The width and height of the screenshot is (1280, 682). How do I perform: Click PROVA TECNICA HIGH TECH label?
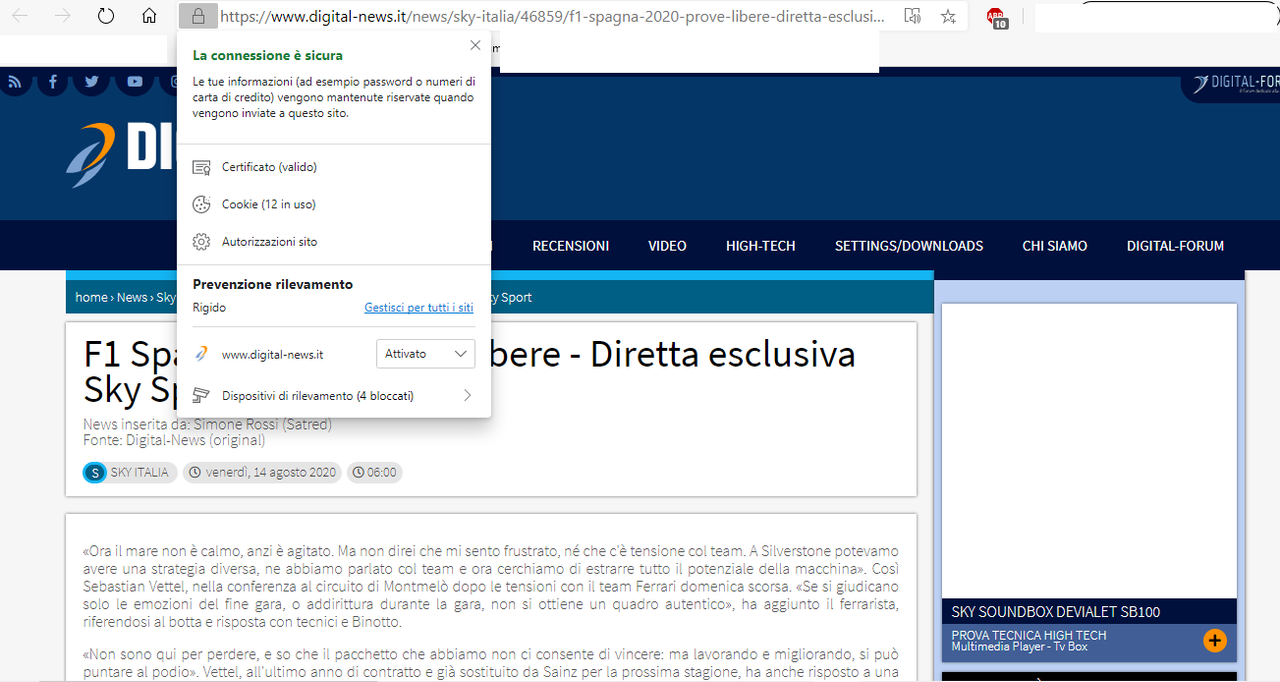1029,635
